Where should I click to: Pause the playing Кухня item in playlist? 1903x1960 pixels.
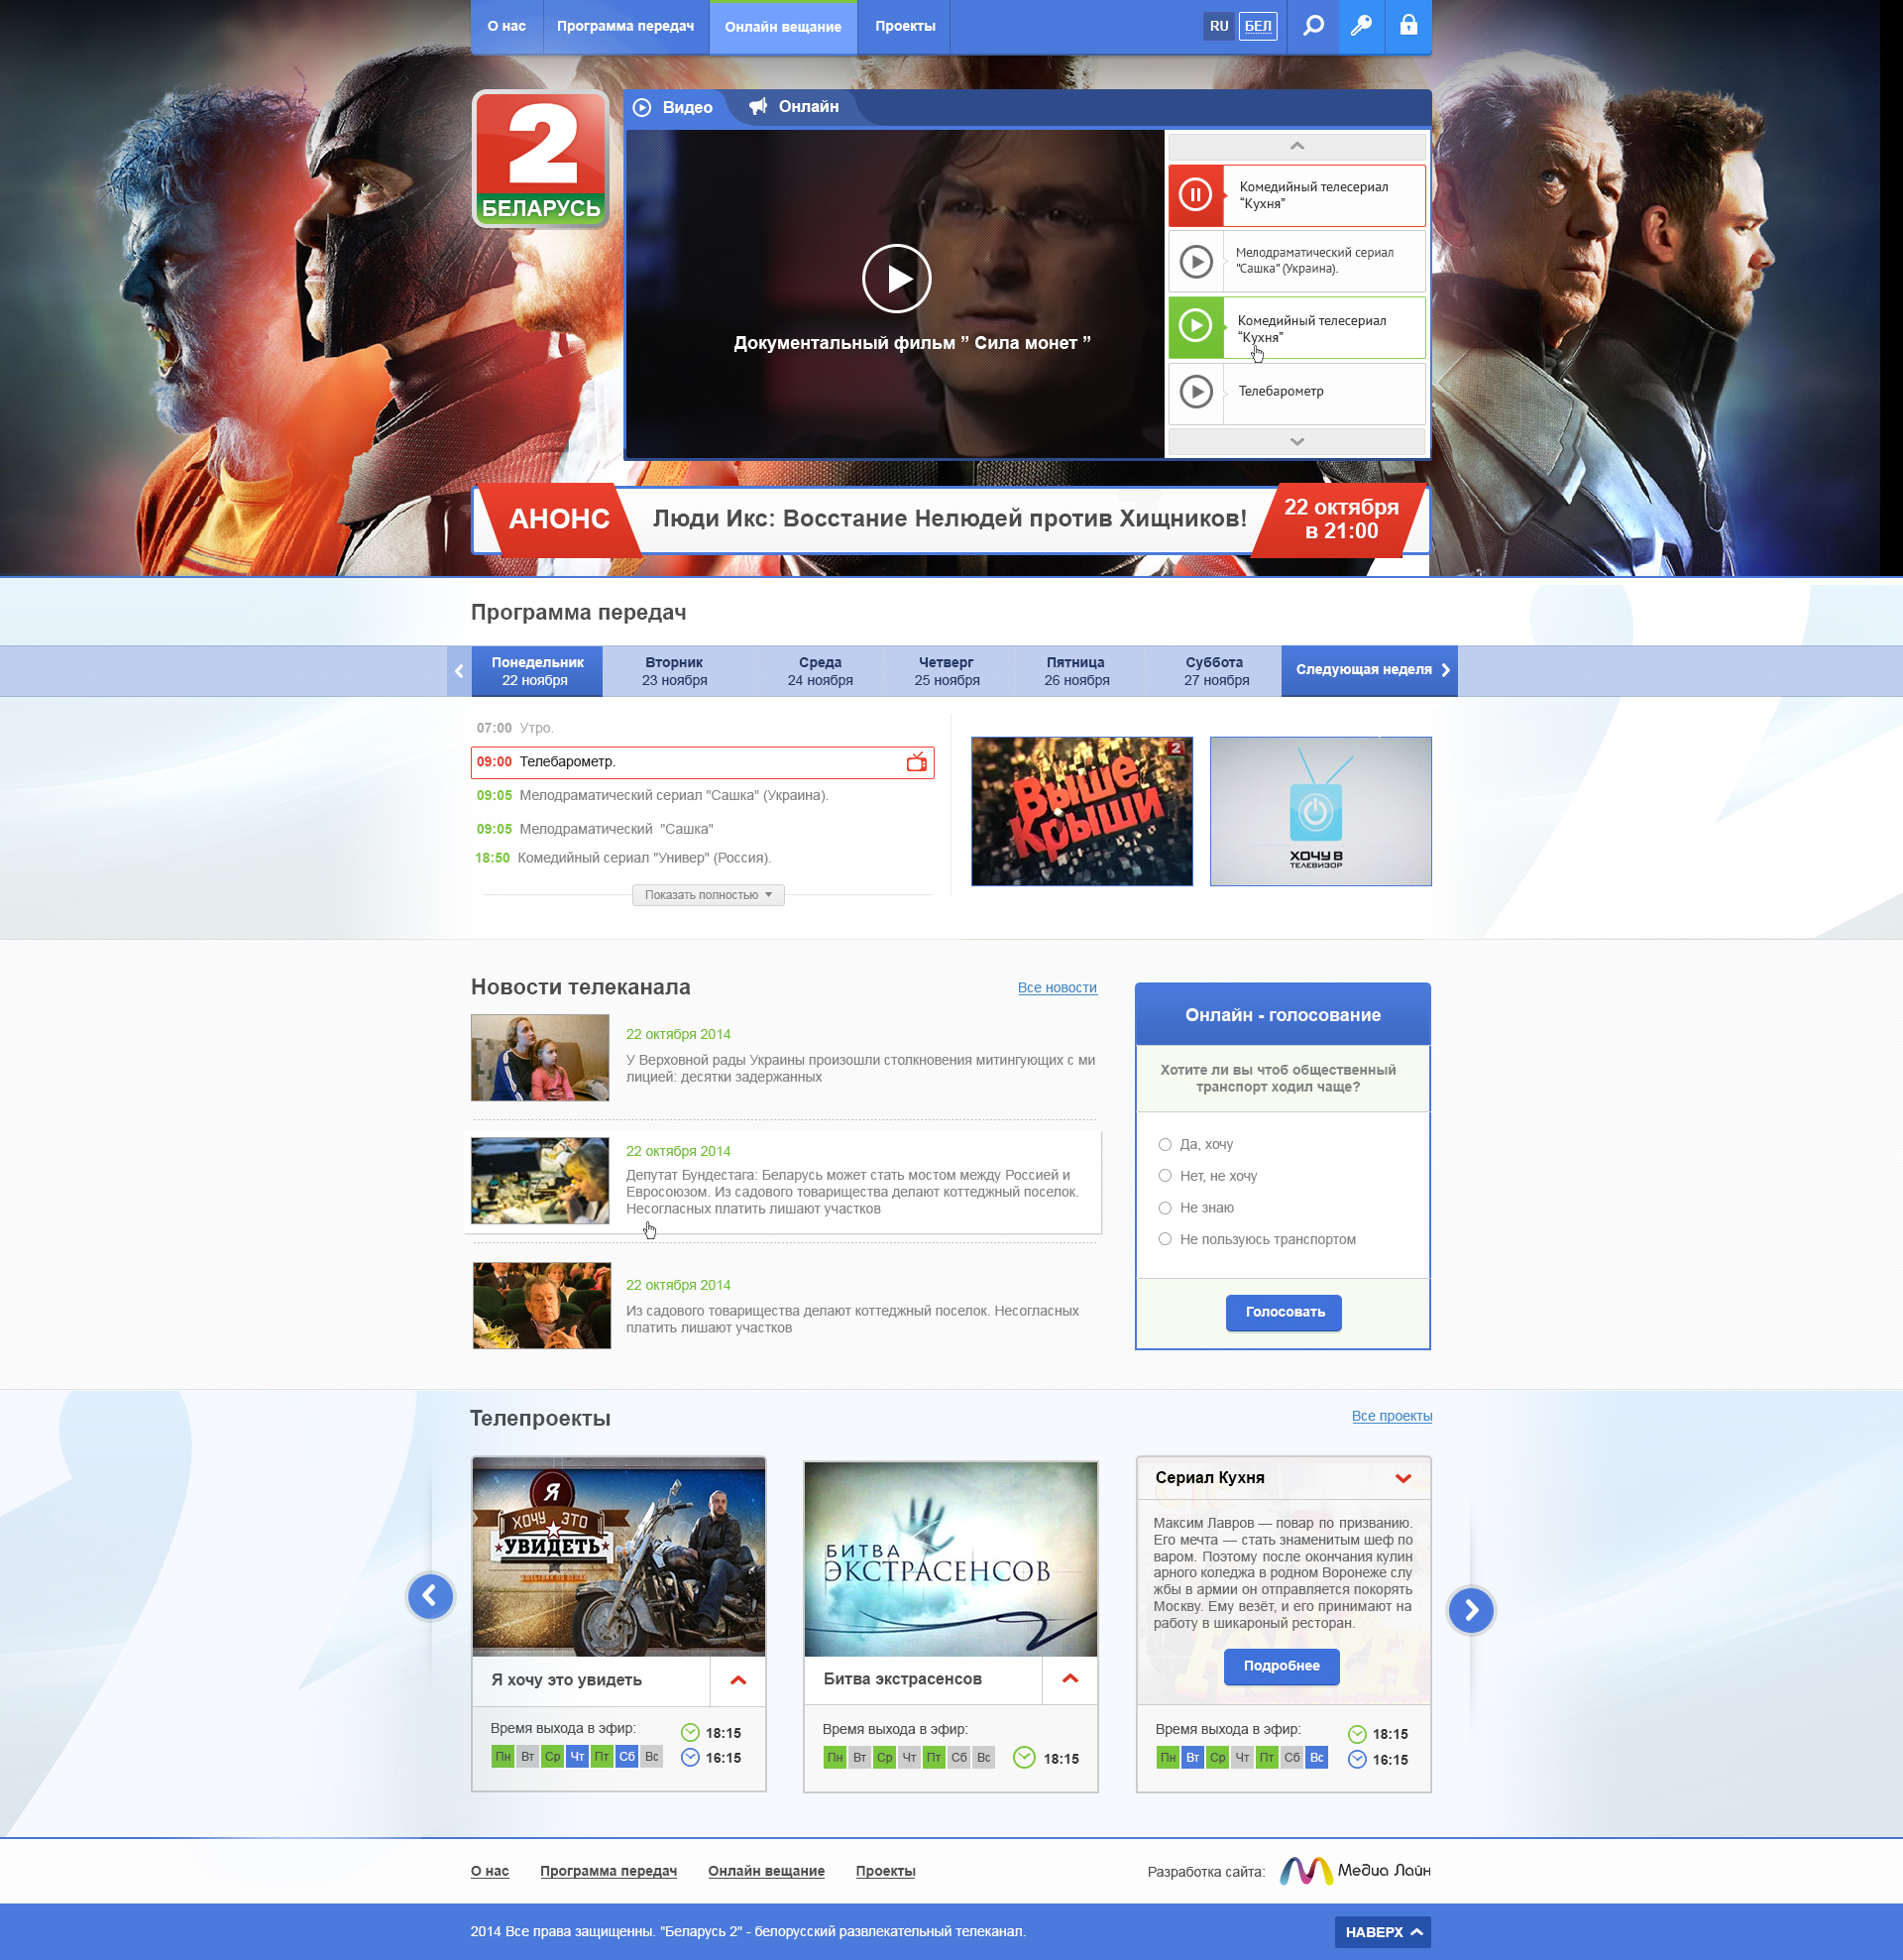click(1195, 195)
